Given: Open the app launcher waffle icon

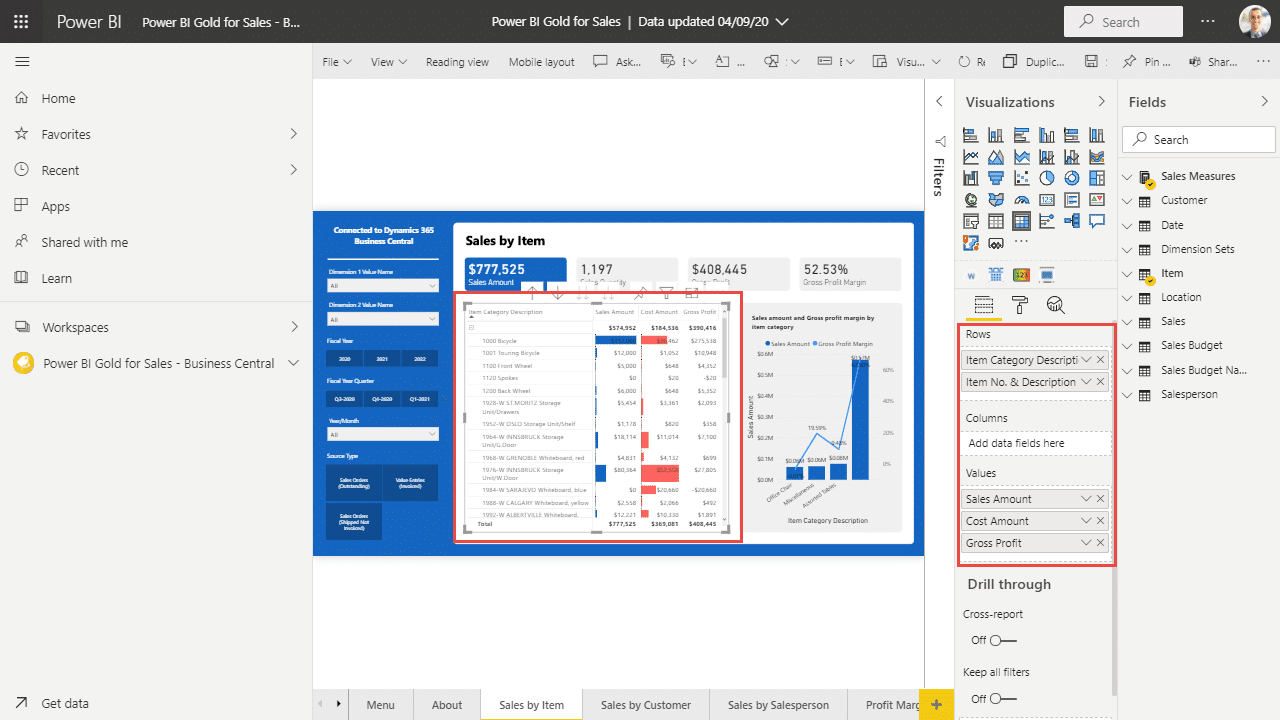Looking at the screenshot, I should tap(21, 21).
